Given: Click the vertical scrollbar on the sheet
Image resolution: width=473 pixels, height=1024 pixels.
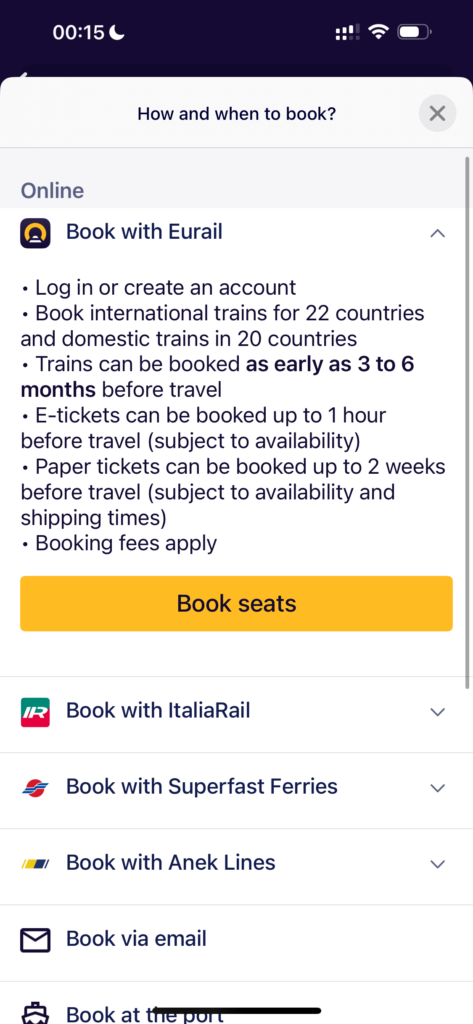Looking at the screenshot, I should tap(468, 423).
